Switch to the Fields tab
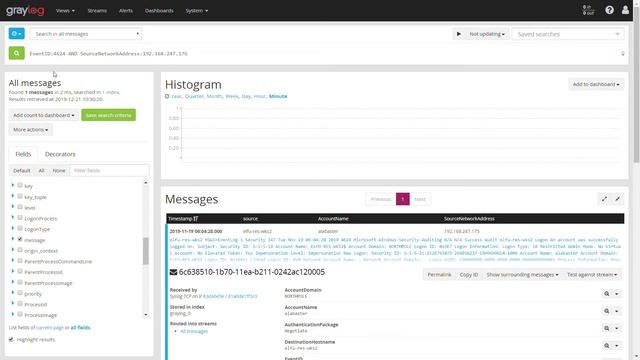Screen dimensions: 640x360 [23, 154]
